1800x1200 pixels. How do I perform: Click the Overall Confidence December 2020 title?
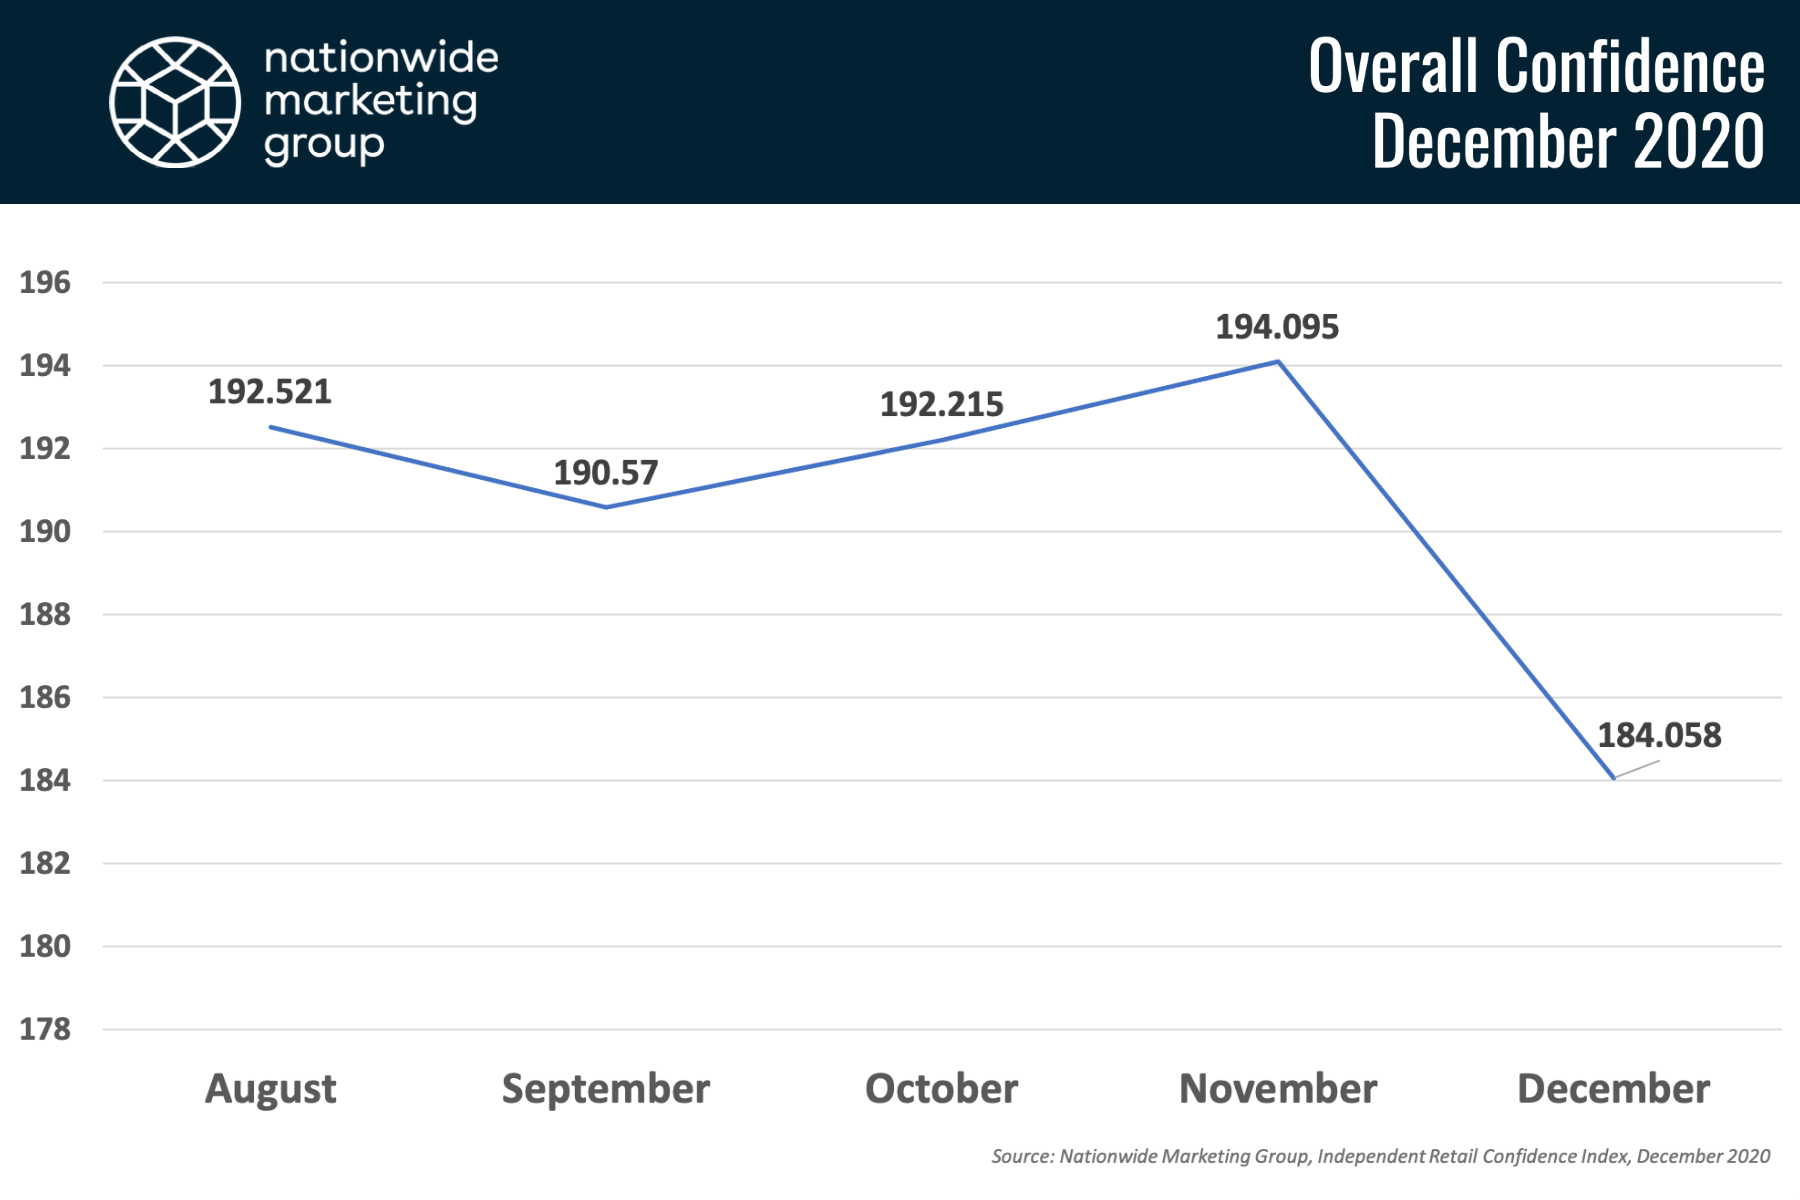coord(1537,102)
